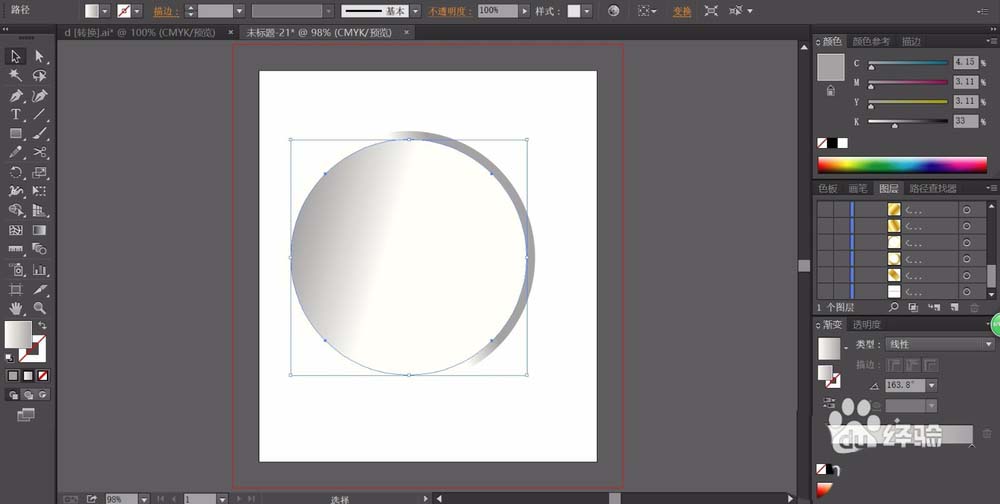
Task: Reset to default fill and stroke
Action: [x=9, y=358]
